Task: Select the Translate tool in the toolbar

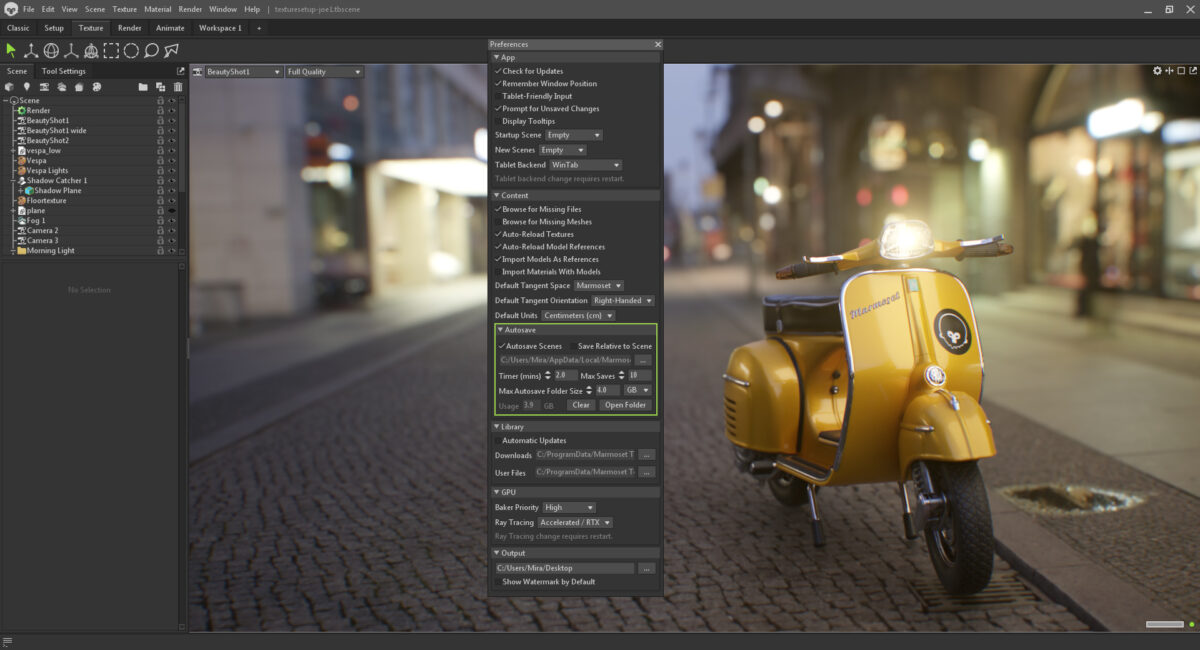Action: (31, 50)
